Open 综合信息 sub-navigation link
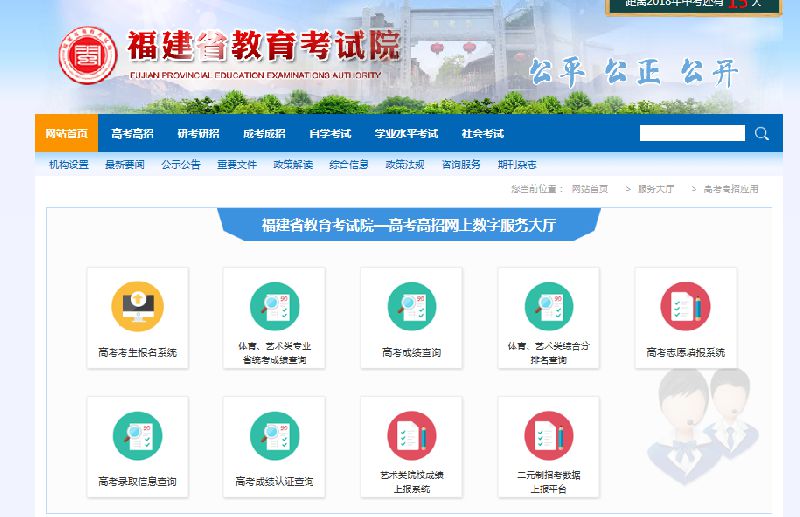 [349, 165]
